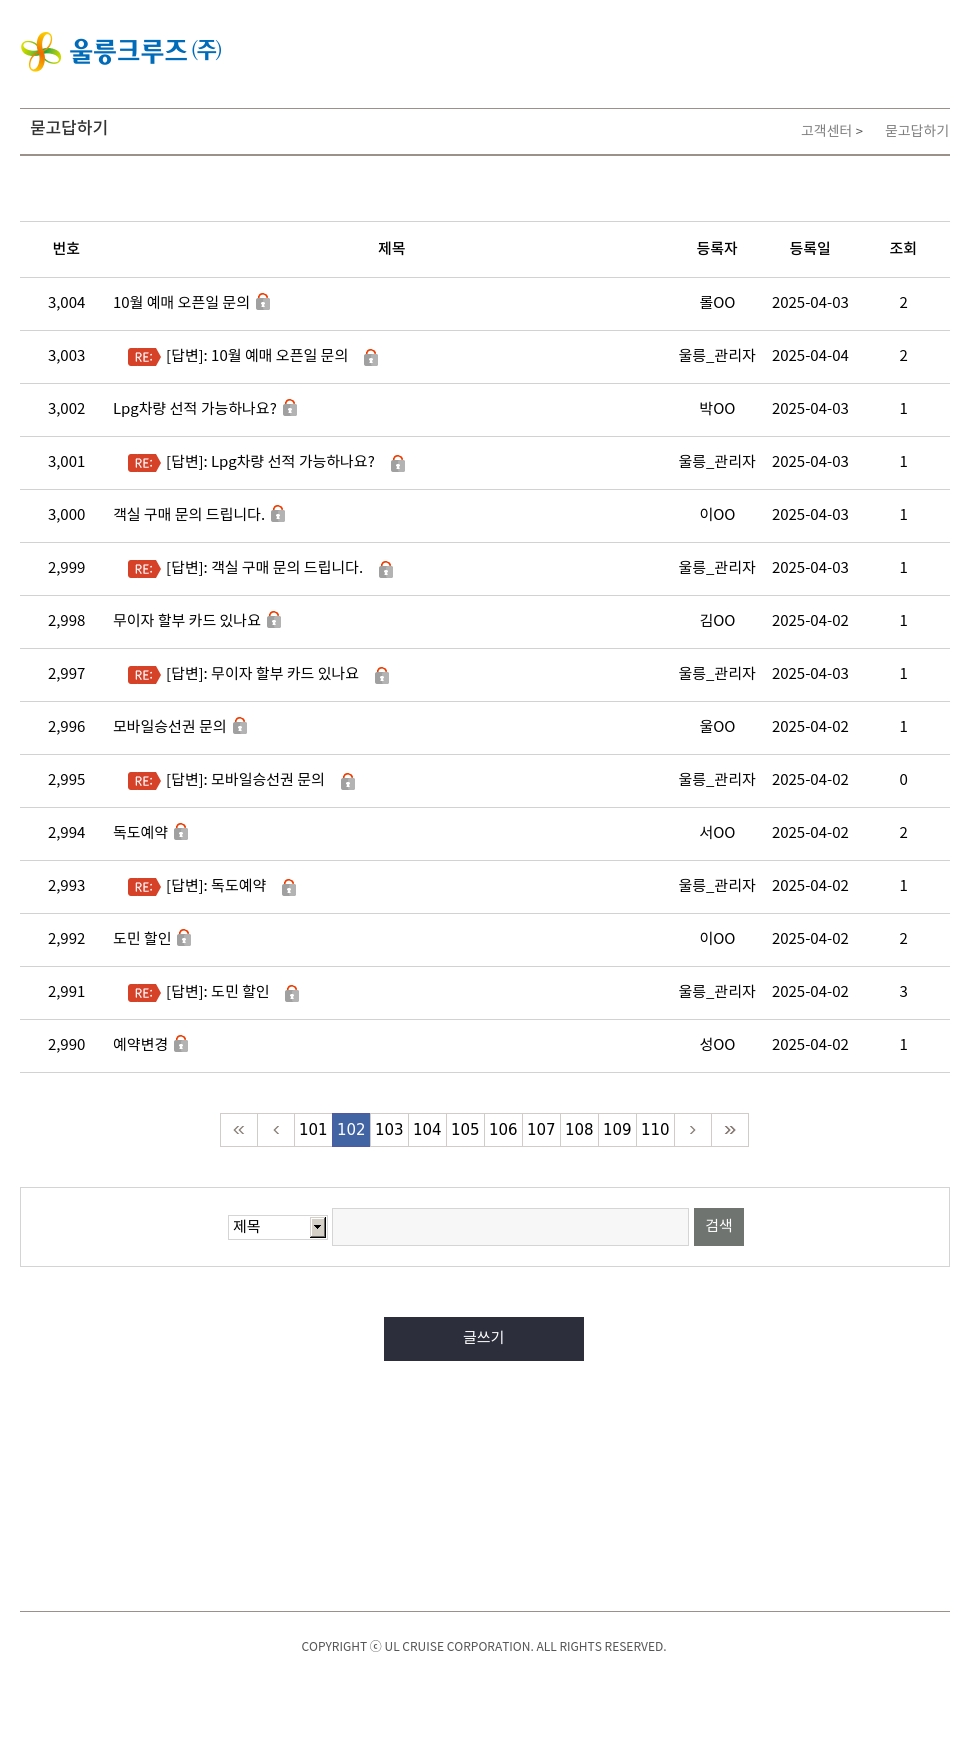970x1742 pixels.
Task: Jump to last page with double-right arrow
Action: click(x=730, y=1130)
